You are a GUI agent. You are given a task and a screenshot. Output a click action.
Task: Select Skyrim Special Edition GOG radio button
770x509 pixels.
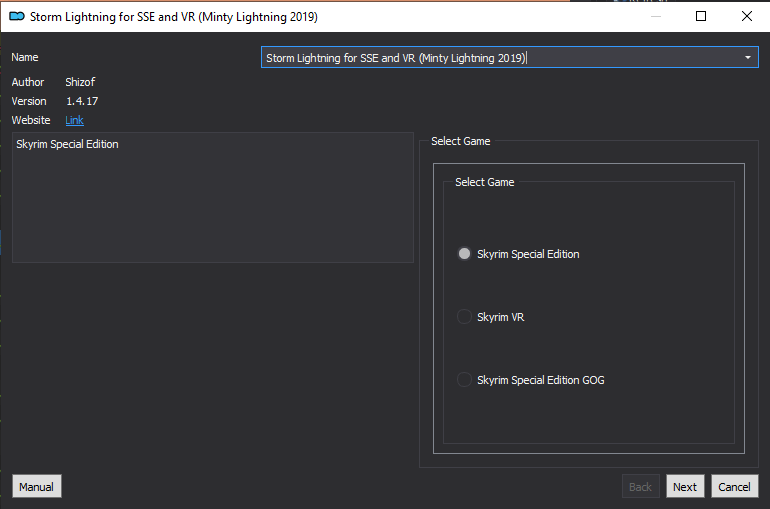point(464,379)
